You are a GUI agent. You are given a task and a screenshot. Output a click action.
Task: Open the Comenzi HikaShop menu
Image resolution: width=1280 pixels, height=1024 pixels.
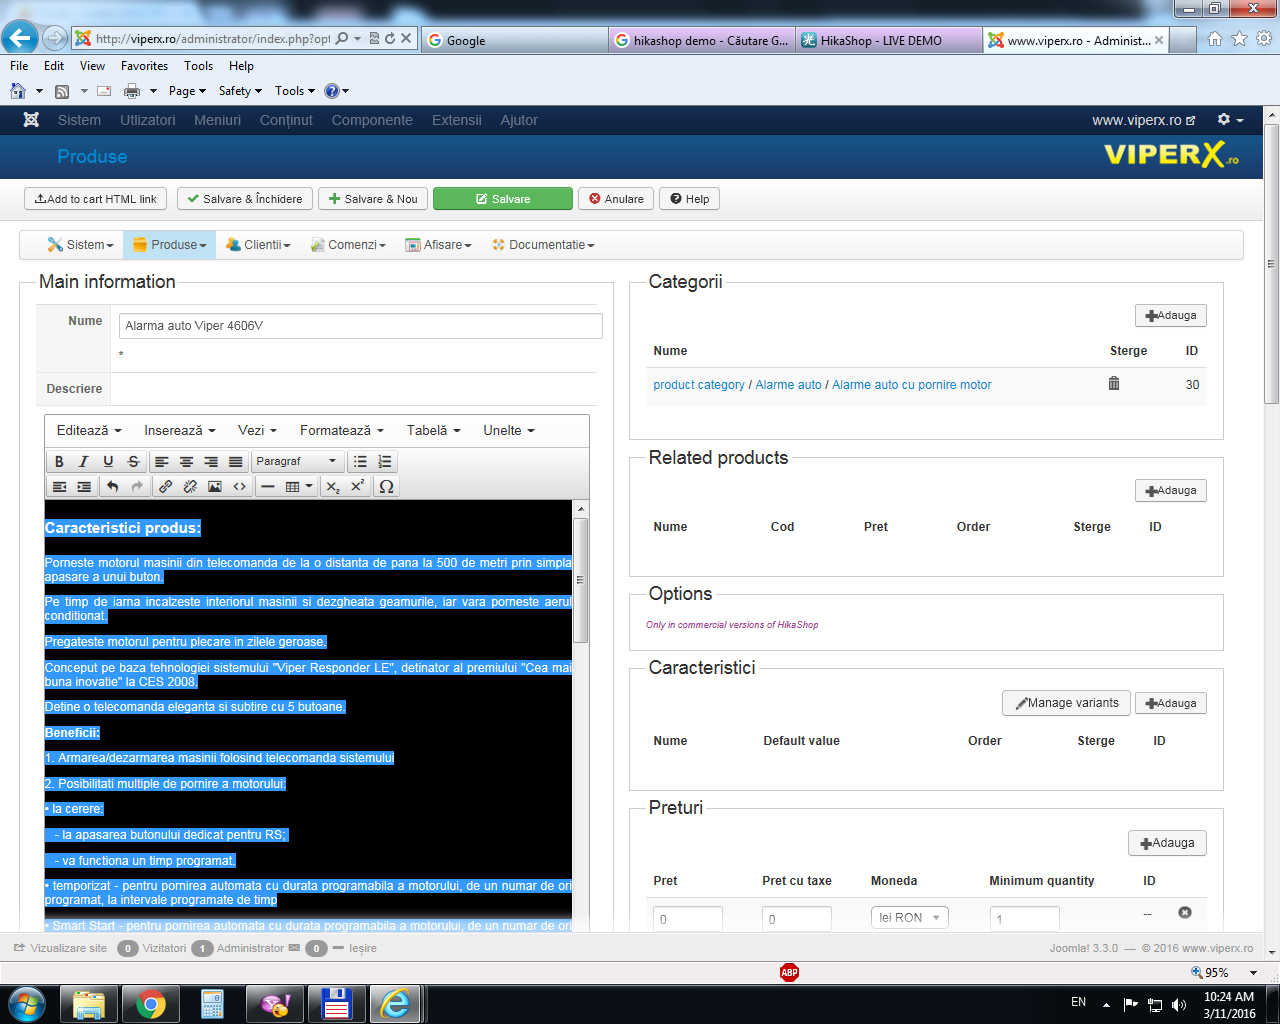(348, 245)
